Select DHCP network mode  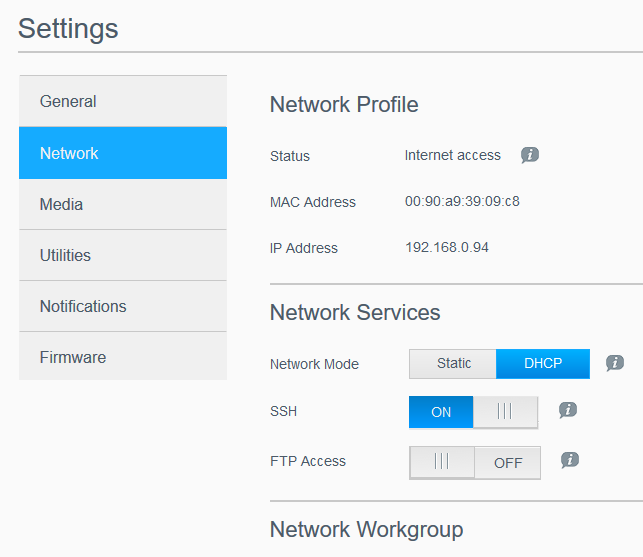543,363
